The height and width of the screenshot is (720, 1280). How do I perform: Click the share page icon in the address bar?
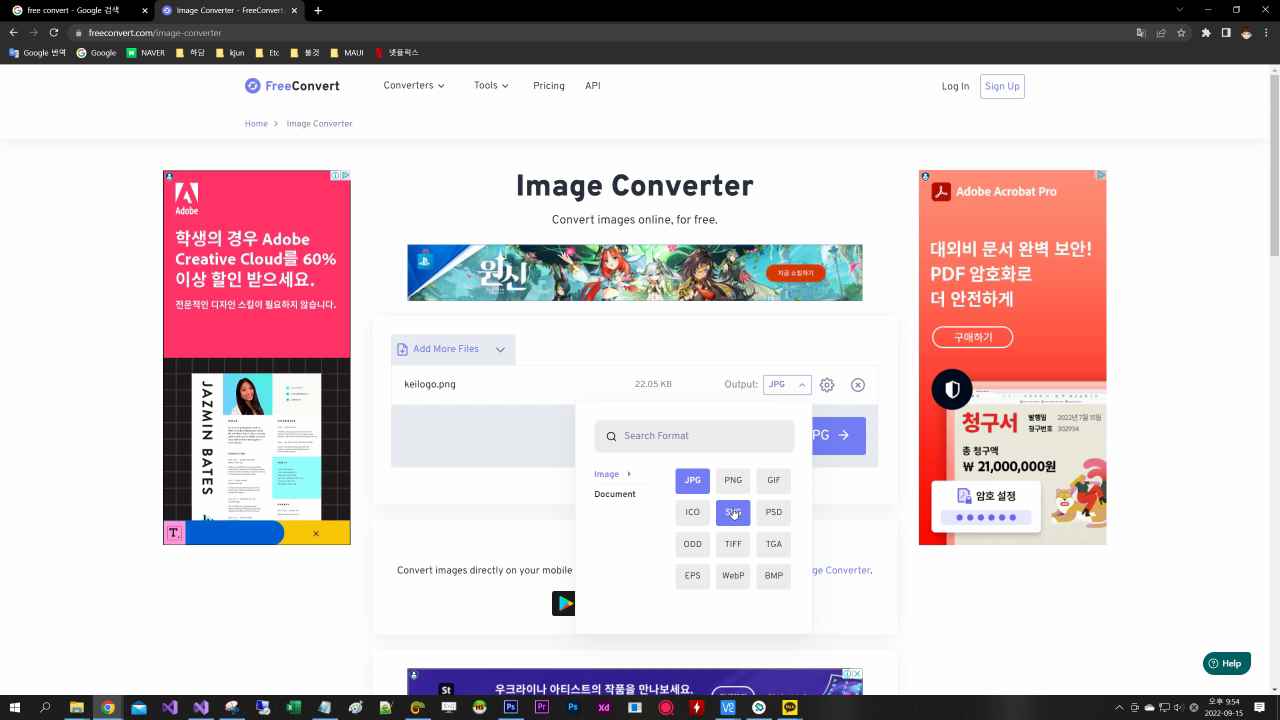[1161, 33]
